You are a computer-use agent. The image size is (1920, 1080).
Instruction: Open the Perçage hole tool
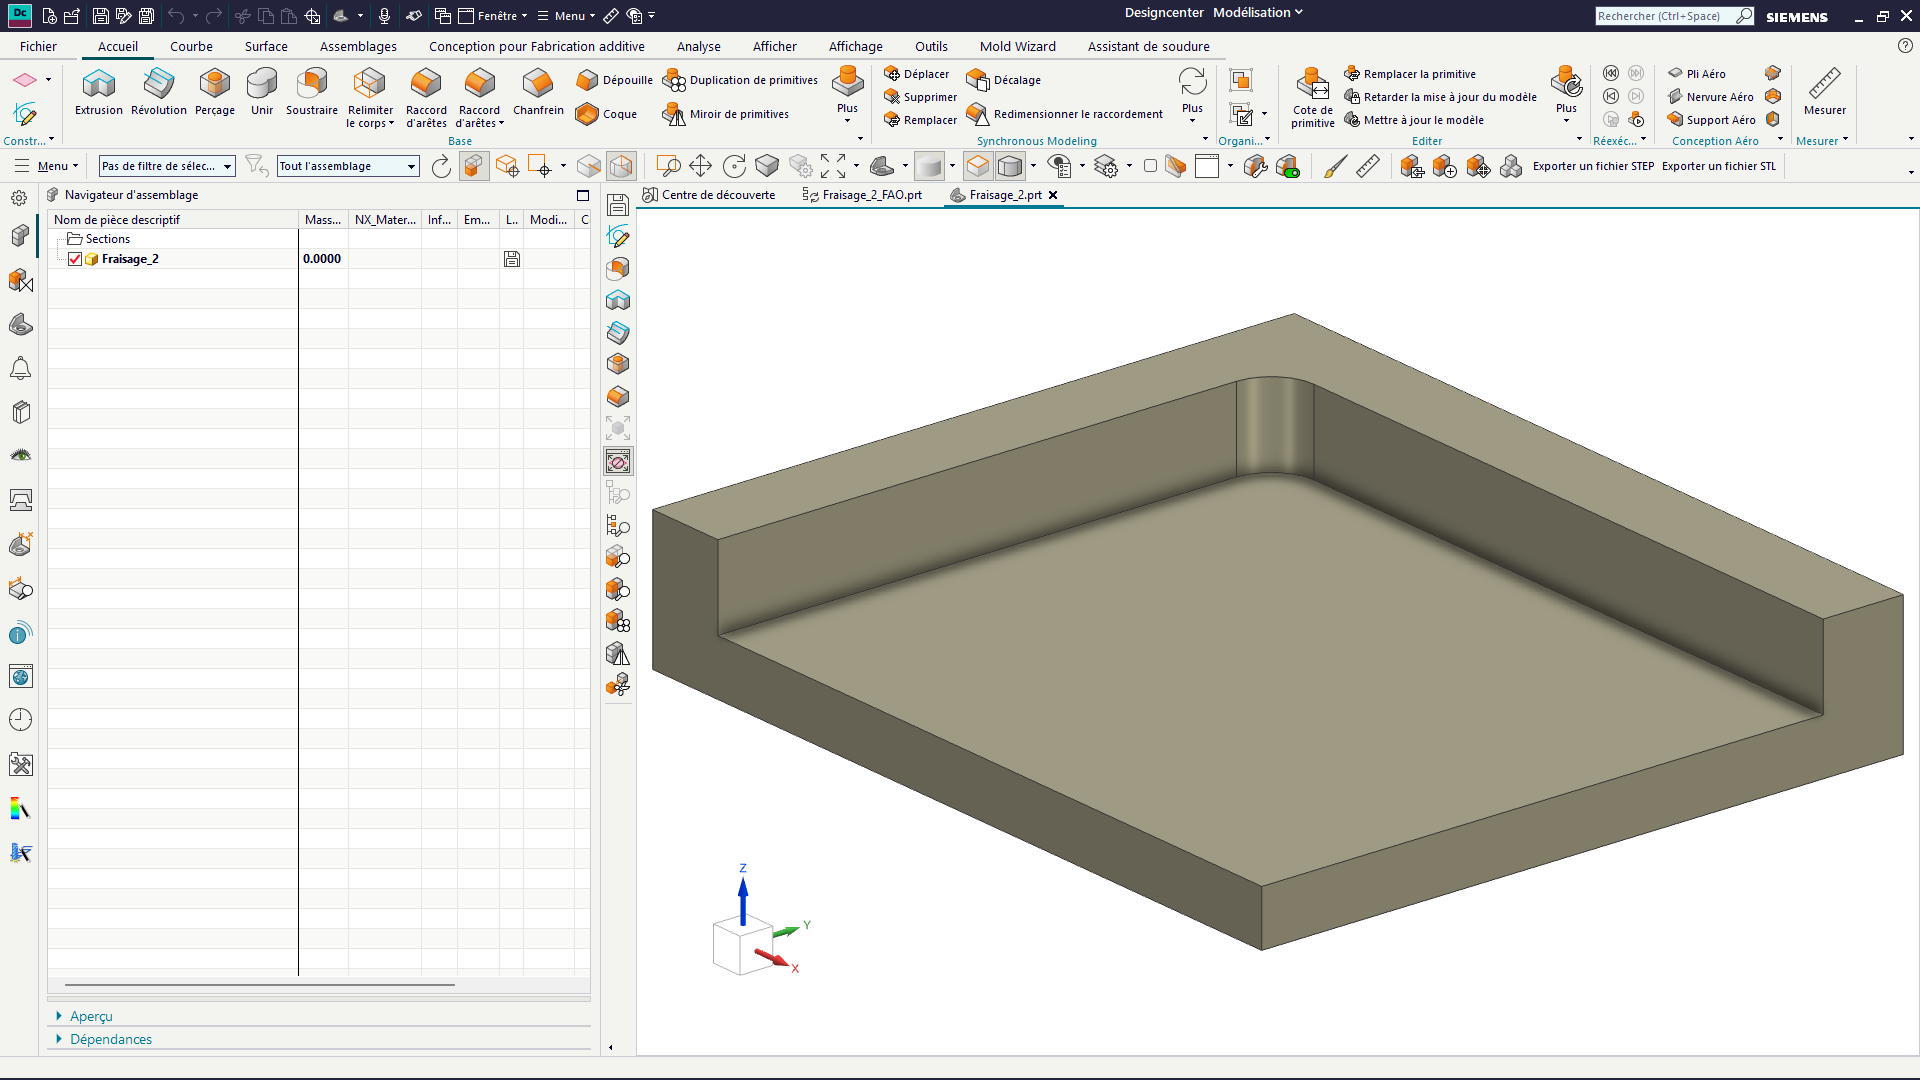[214, 92]
